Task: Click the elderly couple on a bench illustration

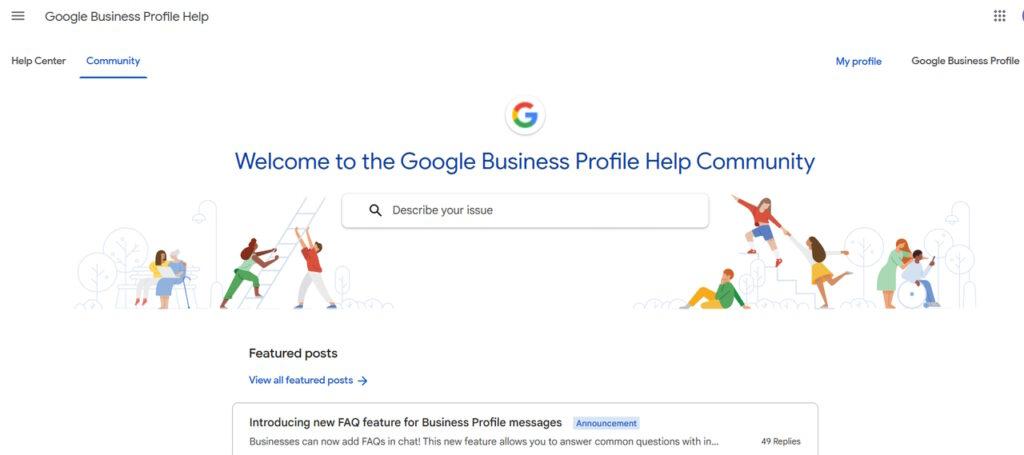Action: point(163,278)
